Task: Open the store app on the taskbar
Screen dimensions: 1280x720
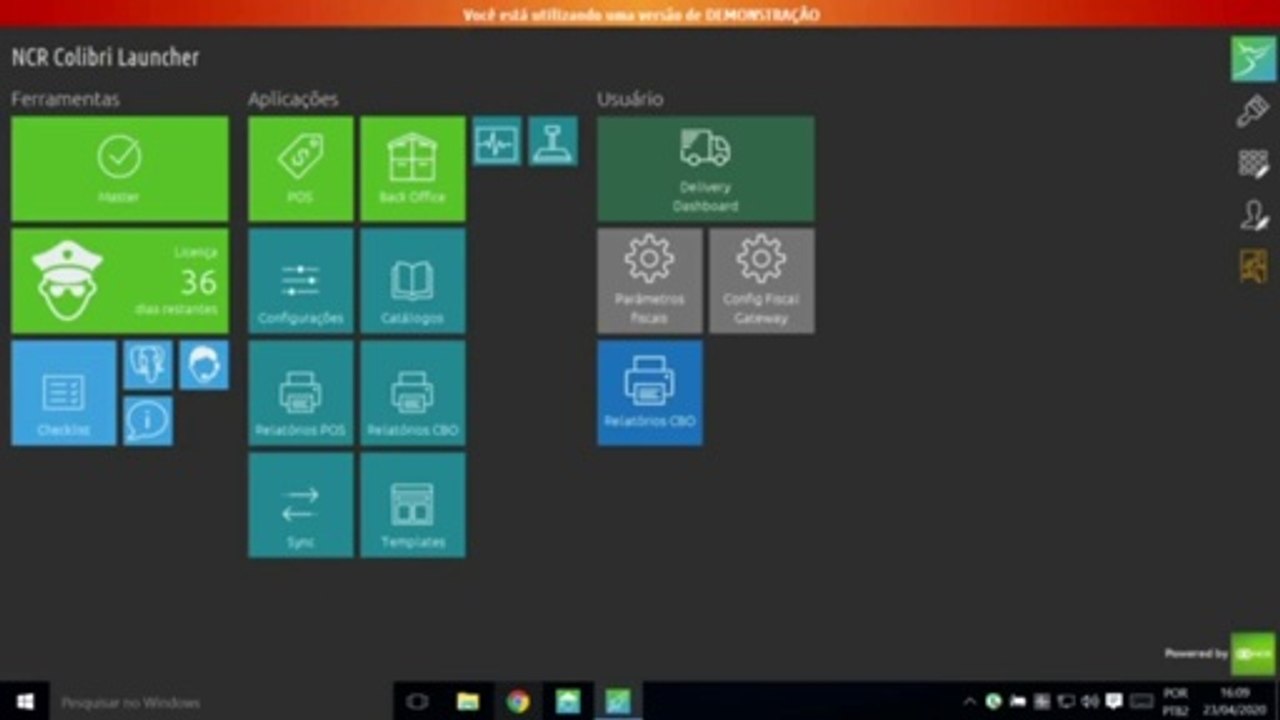Action: tap(568, 702)
